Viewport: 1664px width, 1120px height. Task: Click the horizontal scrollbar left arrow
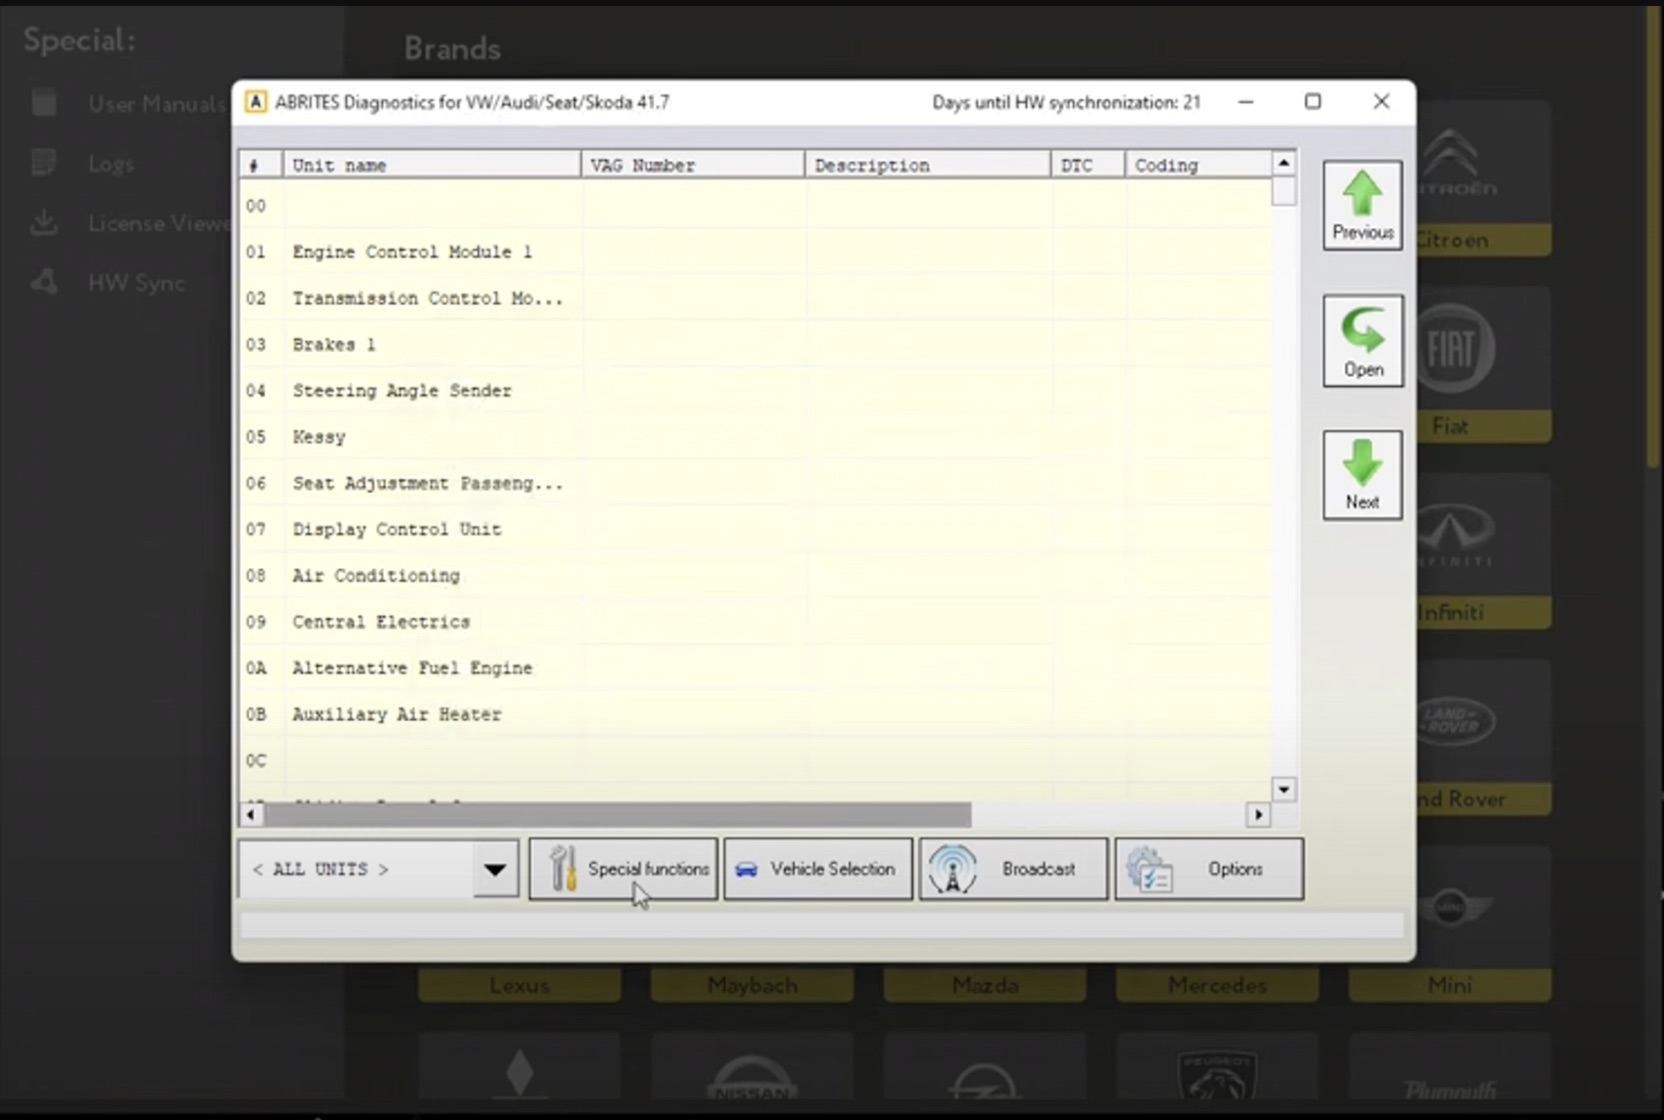(251, 815)
